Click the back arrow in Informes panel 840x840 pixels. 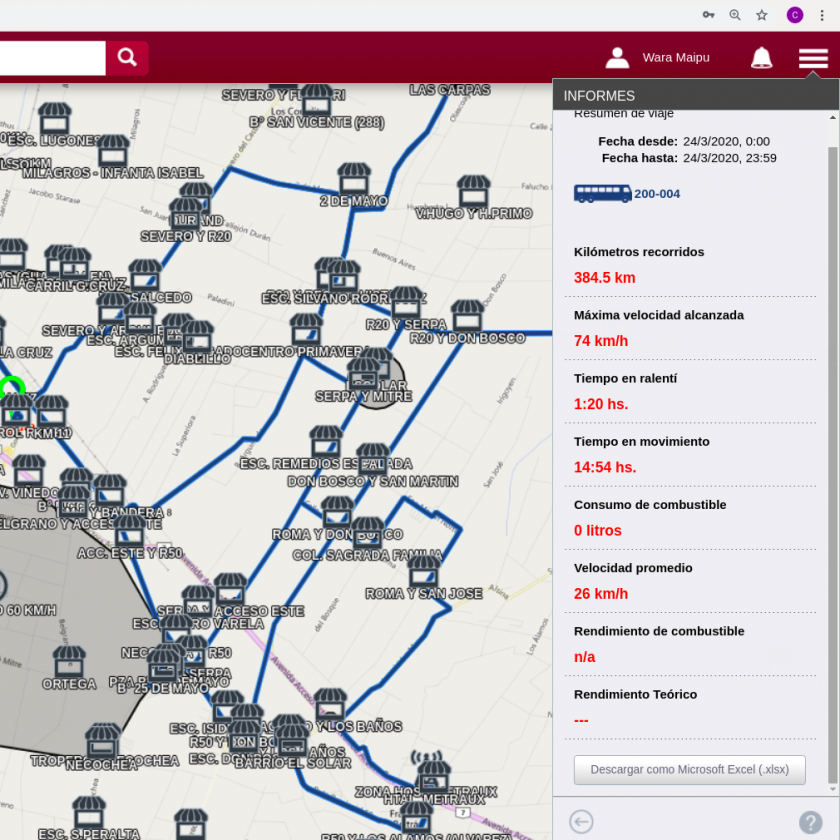581,821
